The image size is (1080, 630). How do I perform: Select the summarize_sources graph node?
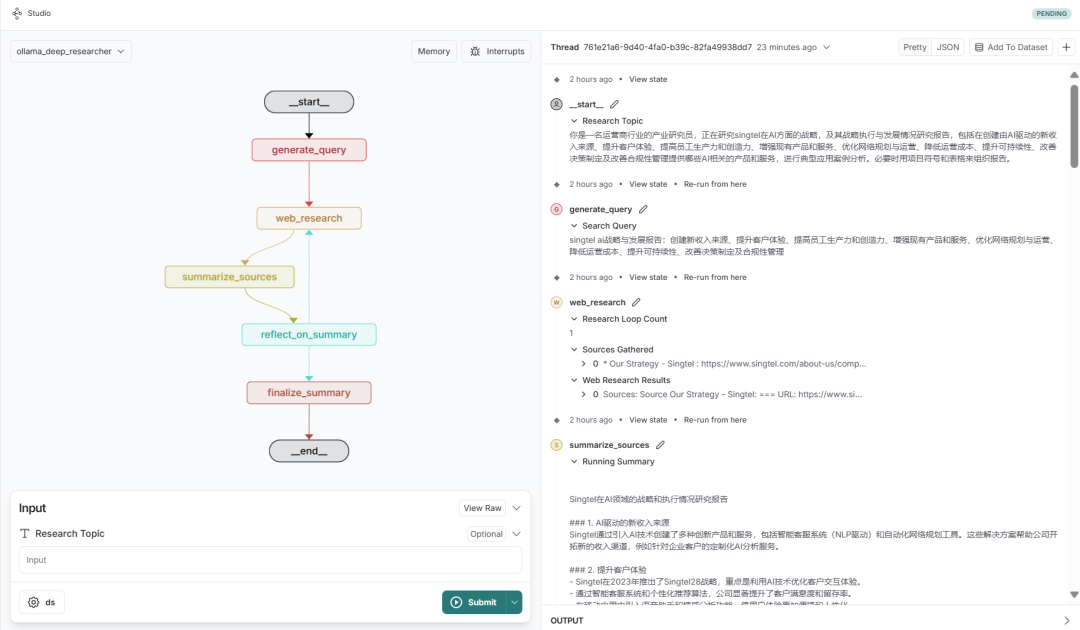(x=229, y=276)
